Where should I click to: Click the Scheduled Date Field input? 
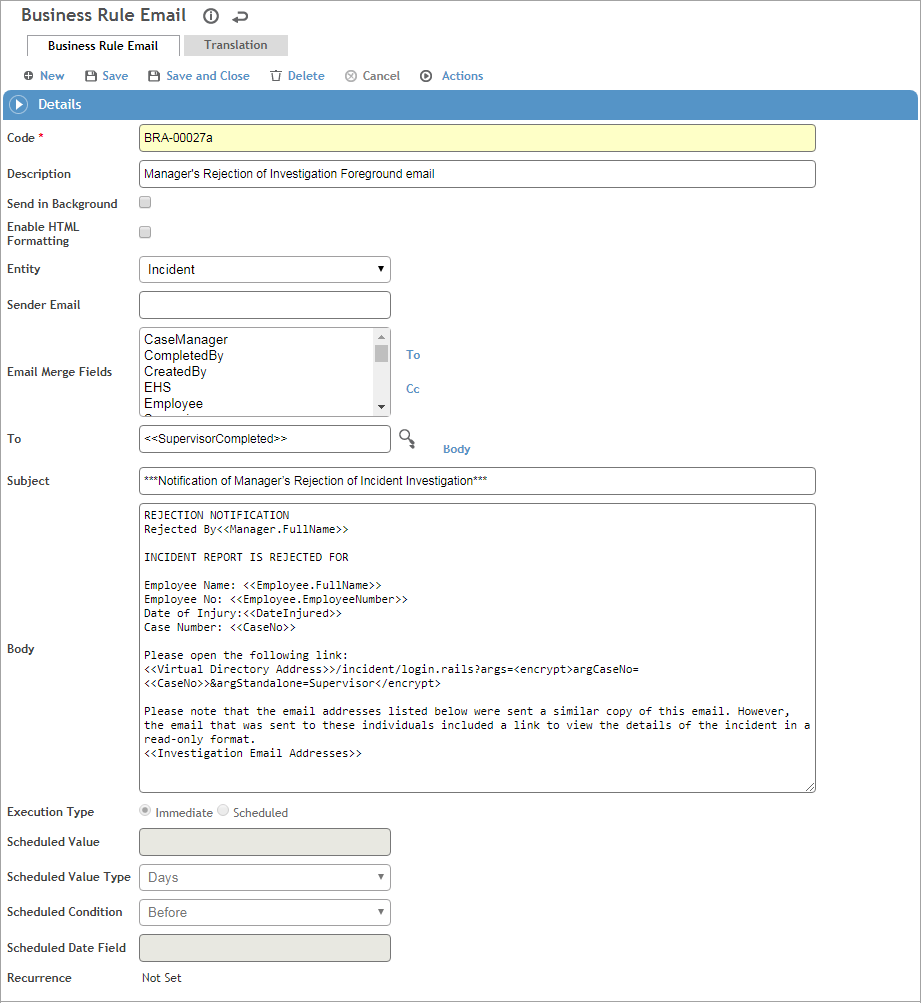[x=265, y=948]
